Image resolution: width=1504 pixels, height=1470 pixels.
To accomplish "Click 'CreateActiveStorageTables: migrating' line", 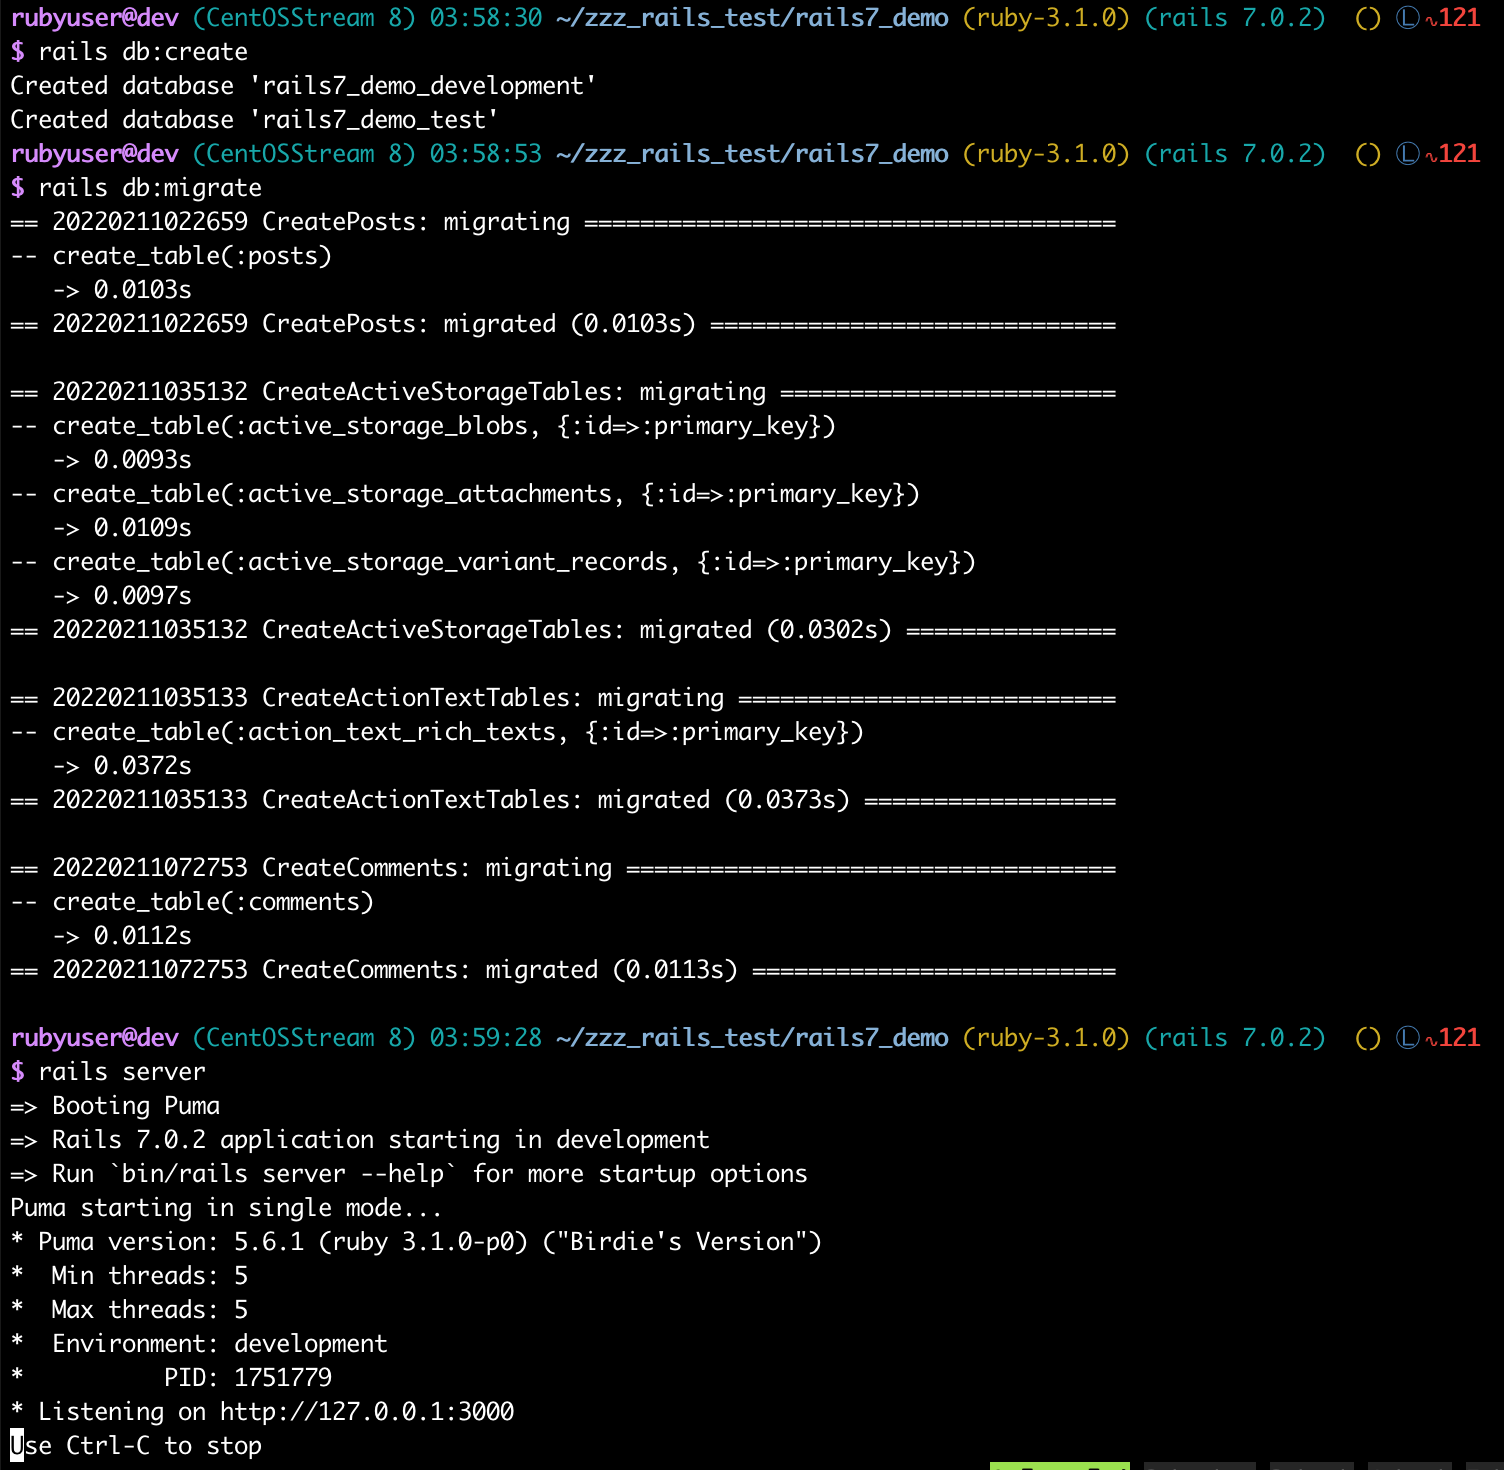I will [563, 392].
